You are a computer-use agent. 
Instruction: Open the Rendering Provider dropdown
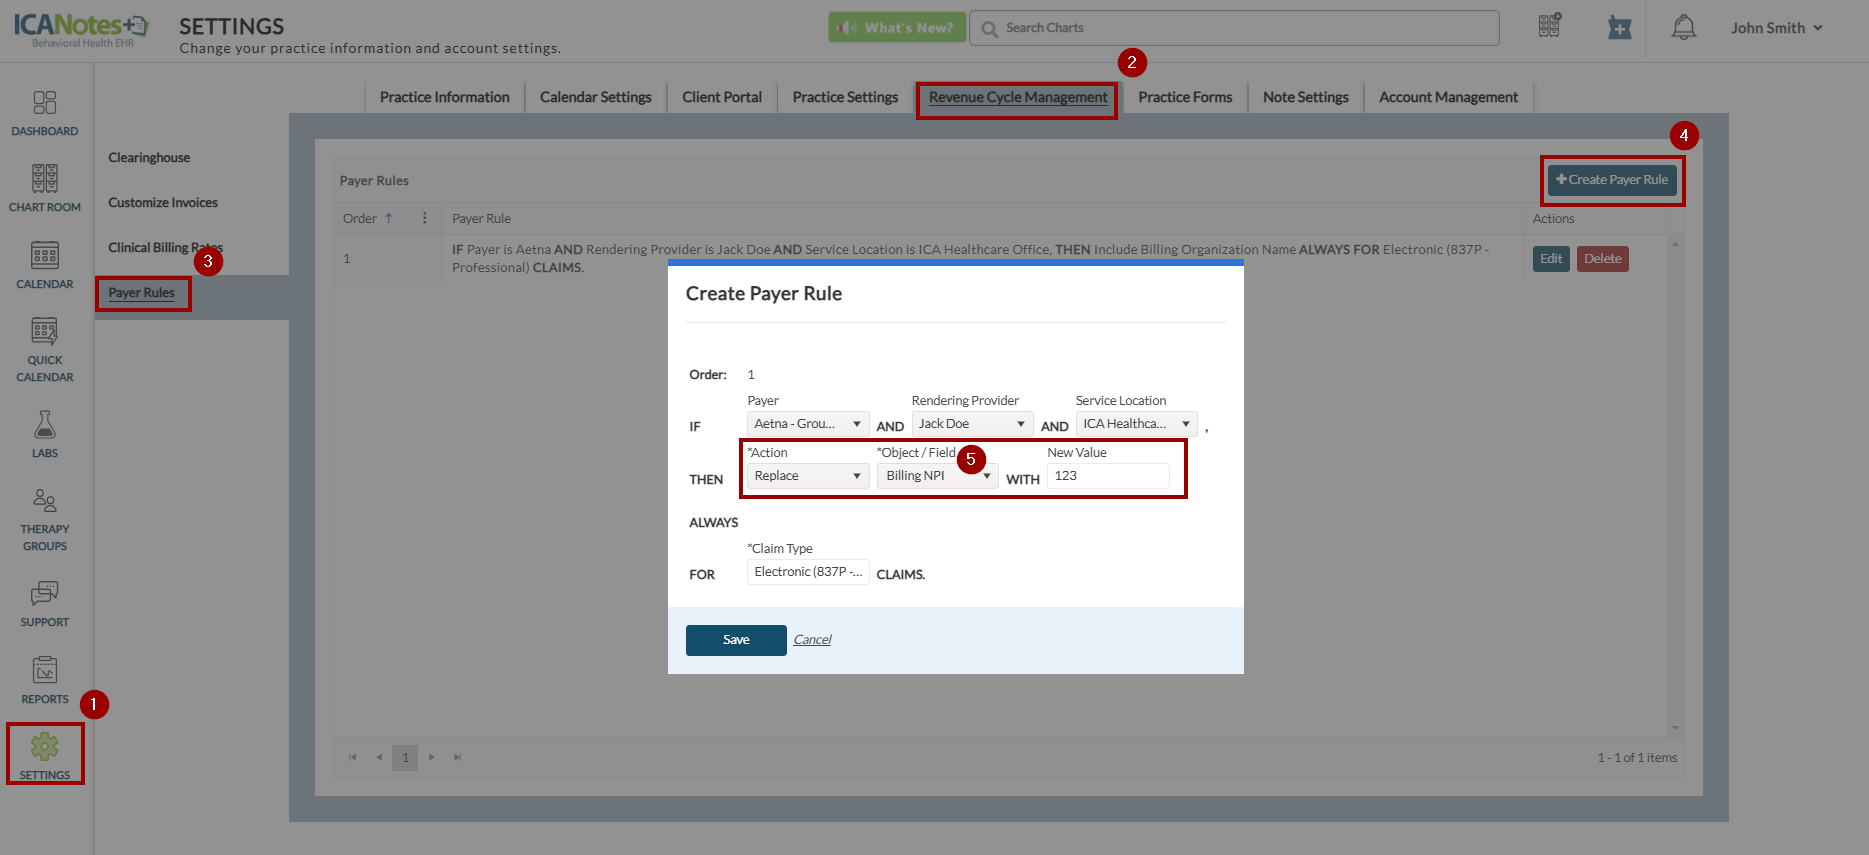point(971,424)
